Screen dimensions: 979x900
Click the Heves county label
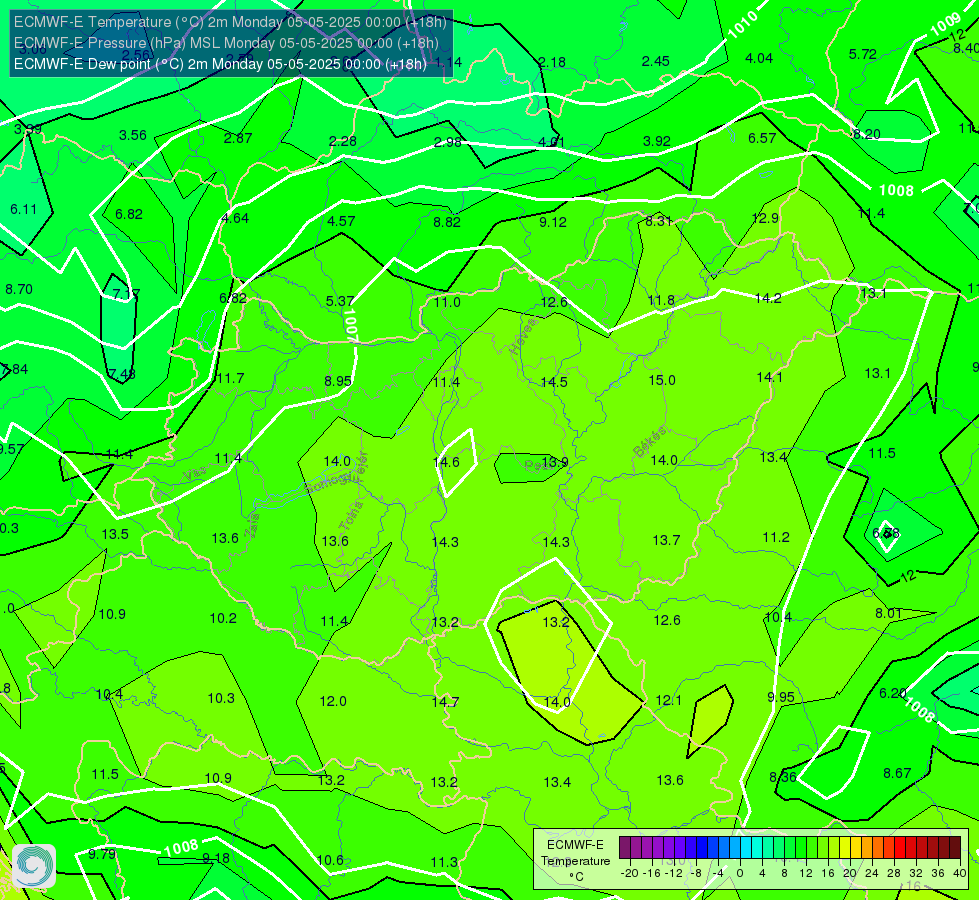(x=523, y=337)
